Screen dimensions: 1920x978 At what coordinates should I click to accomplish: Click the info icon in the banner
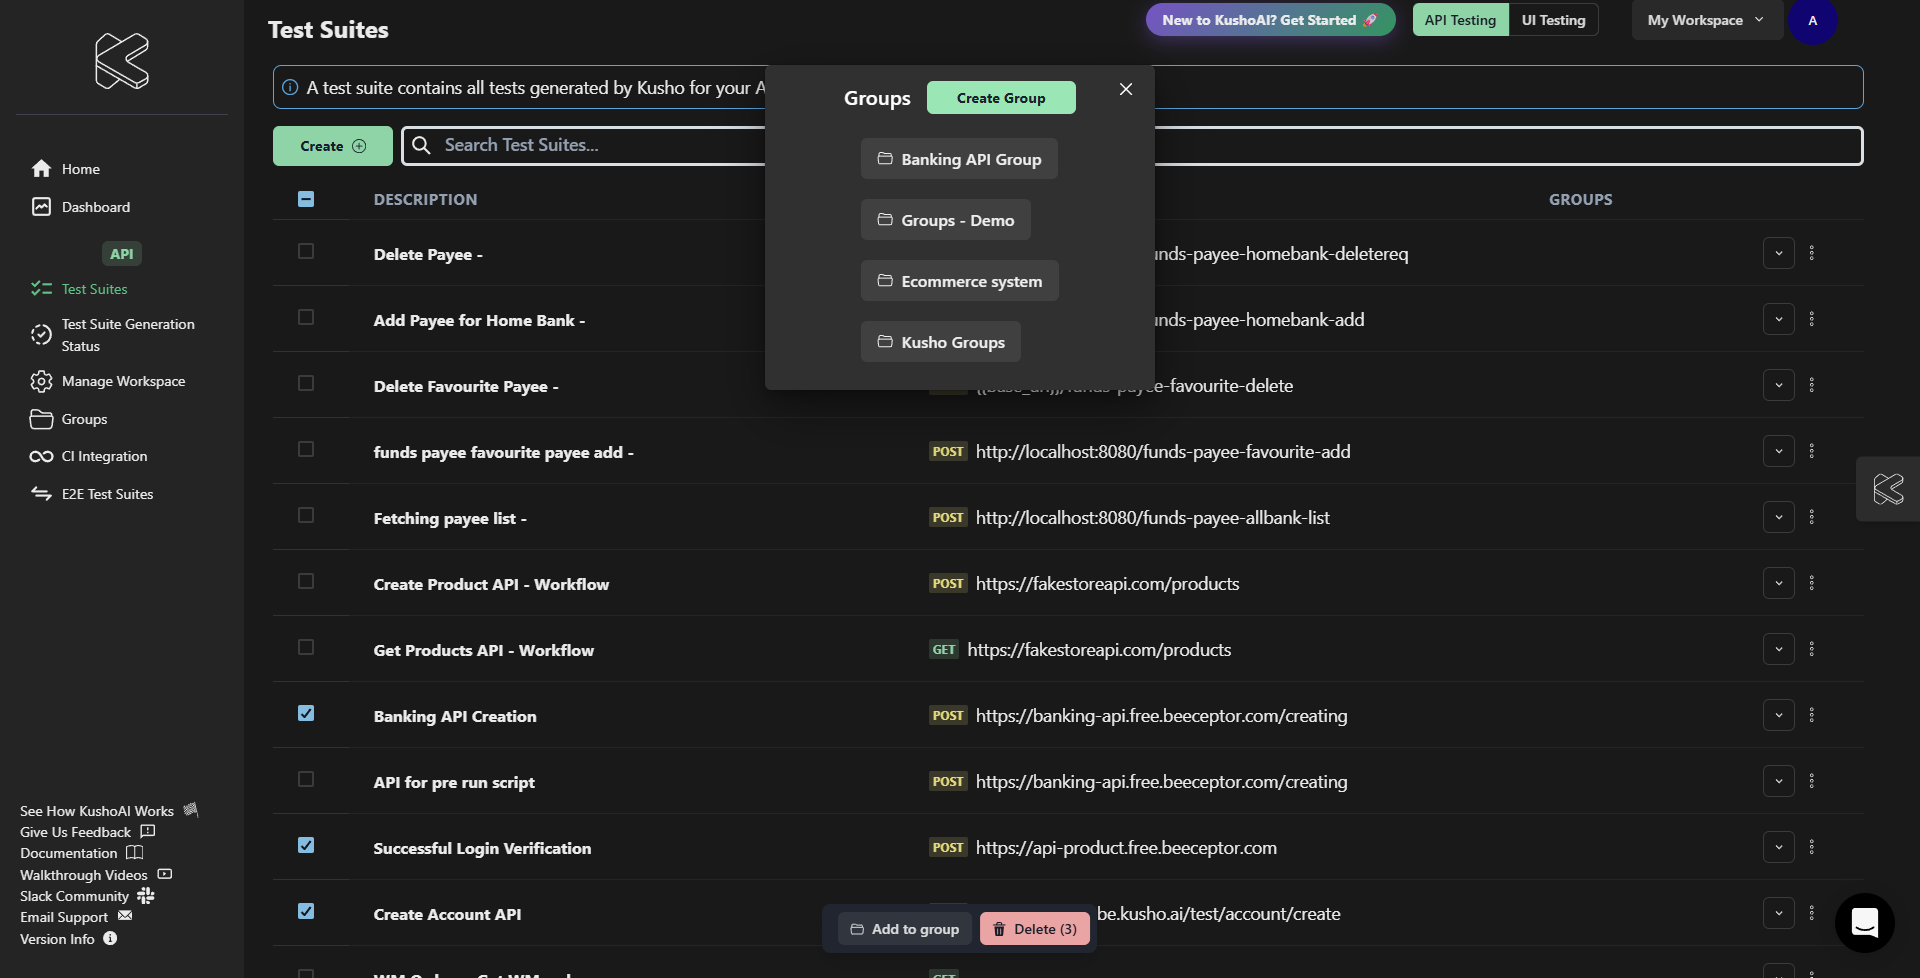pos(290,88)
